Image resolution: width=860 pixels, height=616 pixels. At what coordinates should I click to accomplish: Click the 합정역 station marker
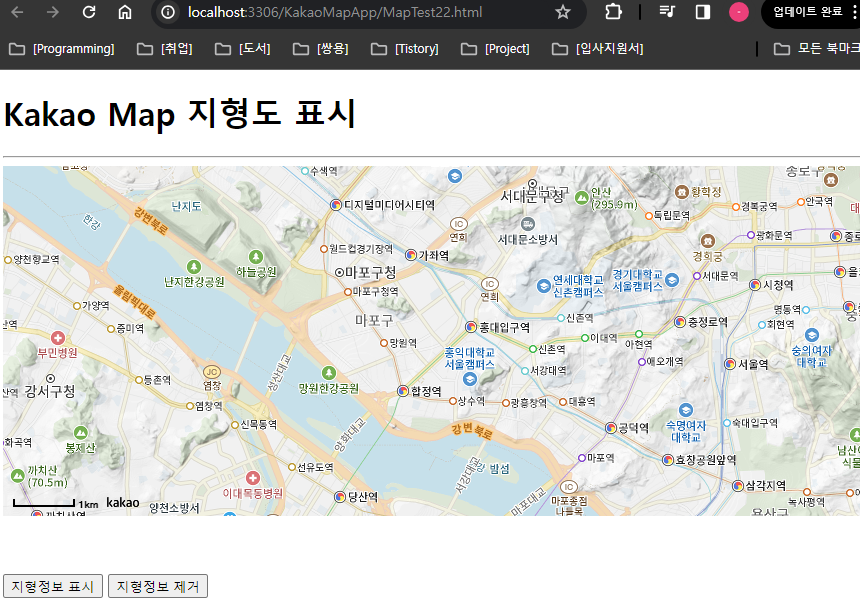pyautogui.click(x=403, y=391)
